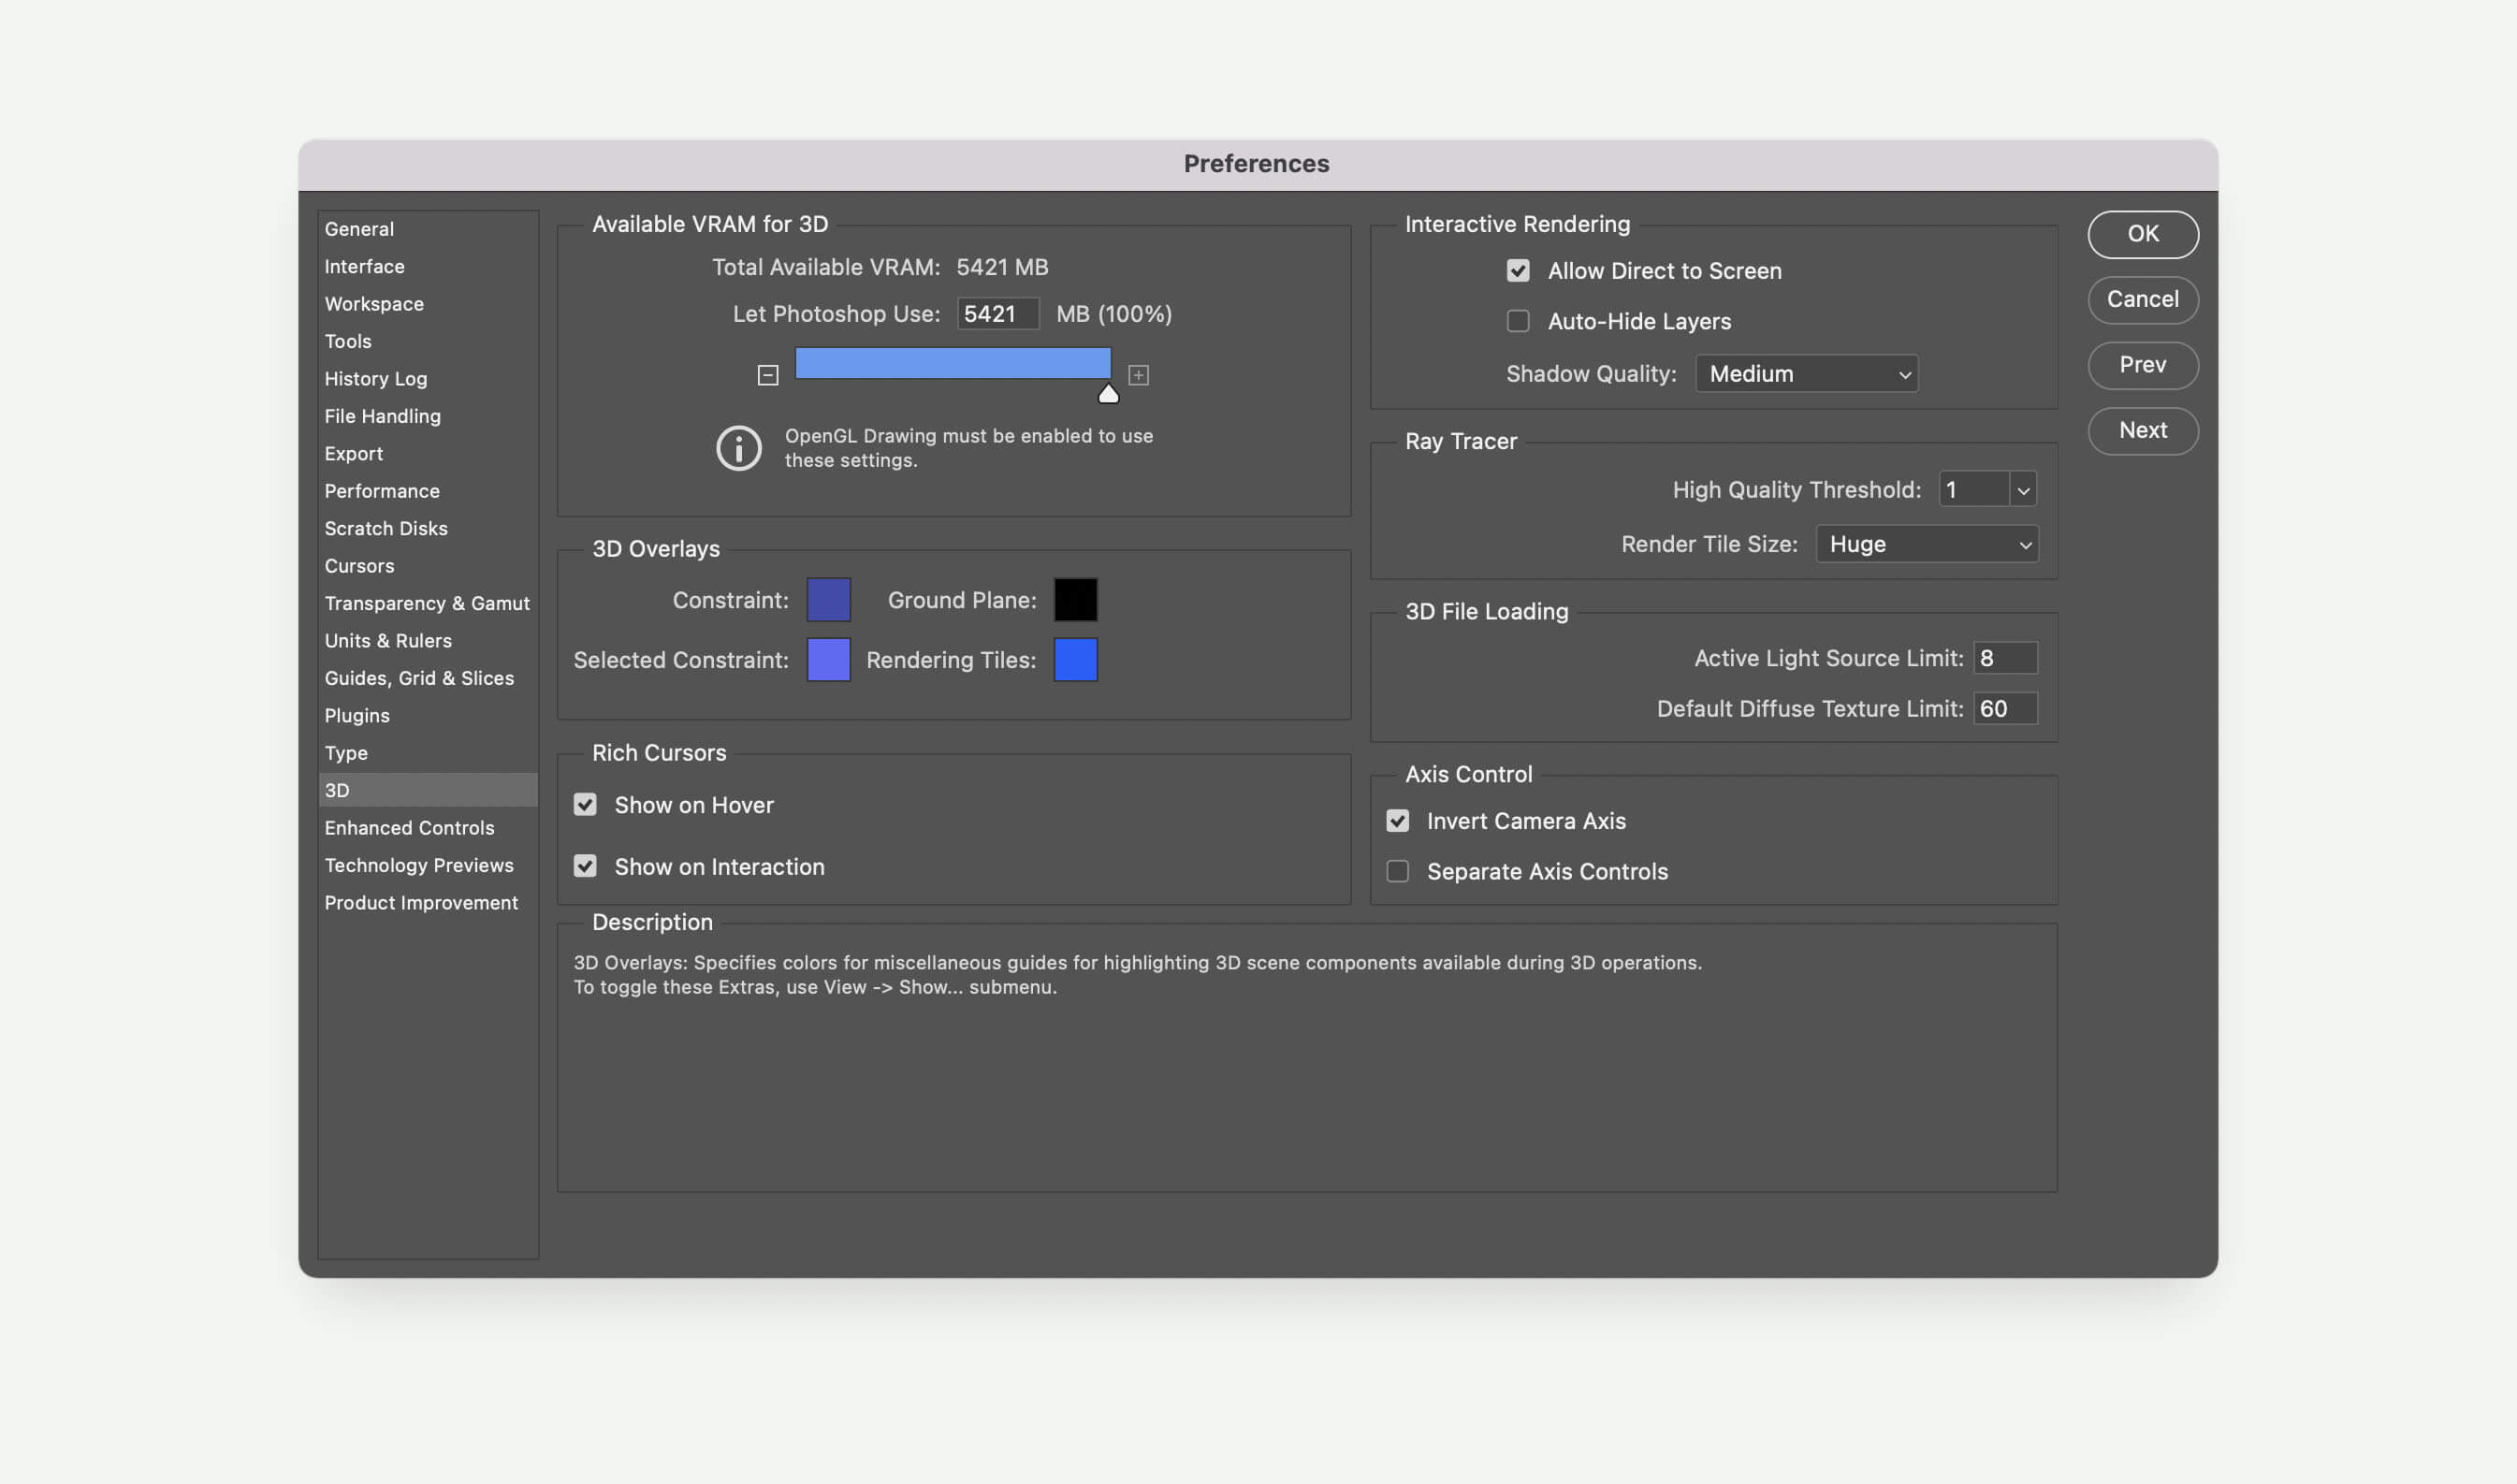The image size is (2517, 1484).
Task: Click the Let Photoshop Use field
Action: (998, 314)
